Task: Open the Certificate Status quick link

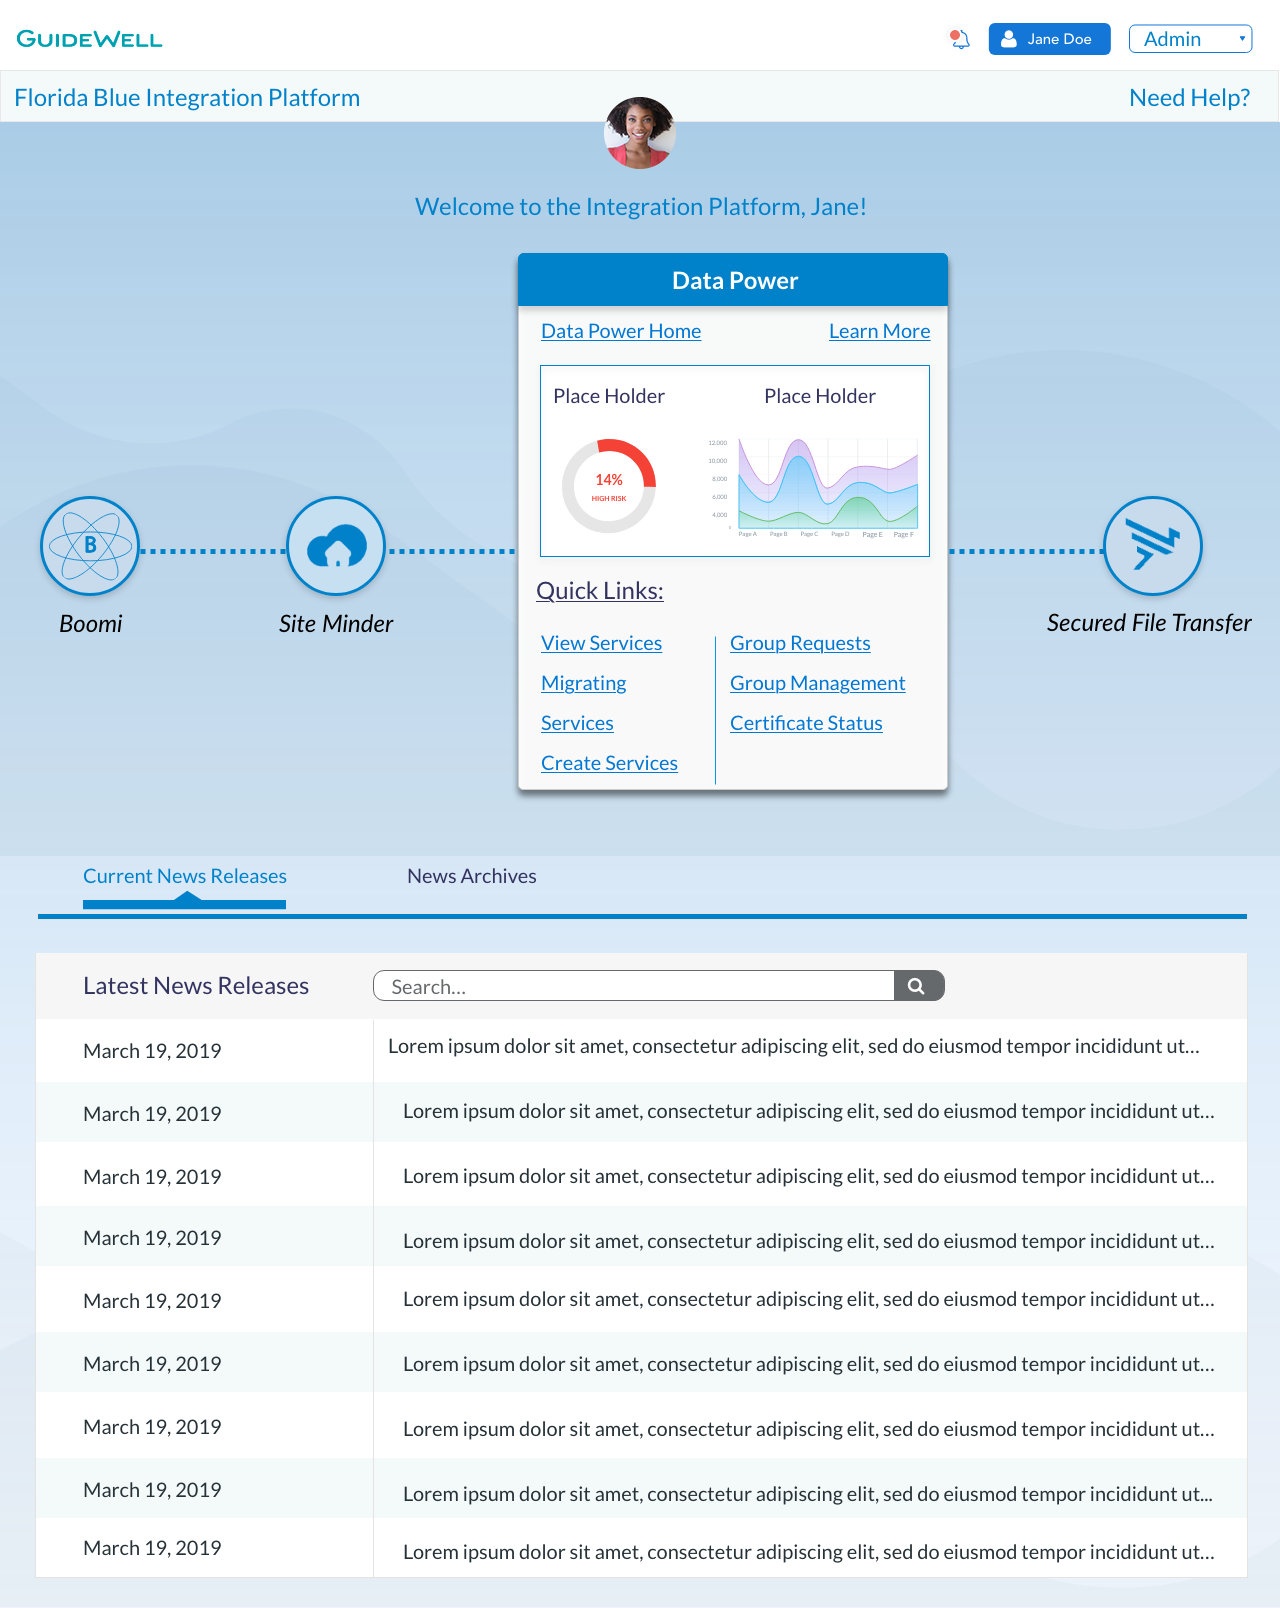Action: 806,723
